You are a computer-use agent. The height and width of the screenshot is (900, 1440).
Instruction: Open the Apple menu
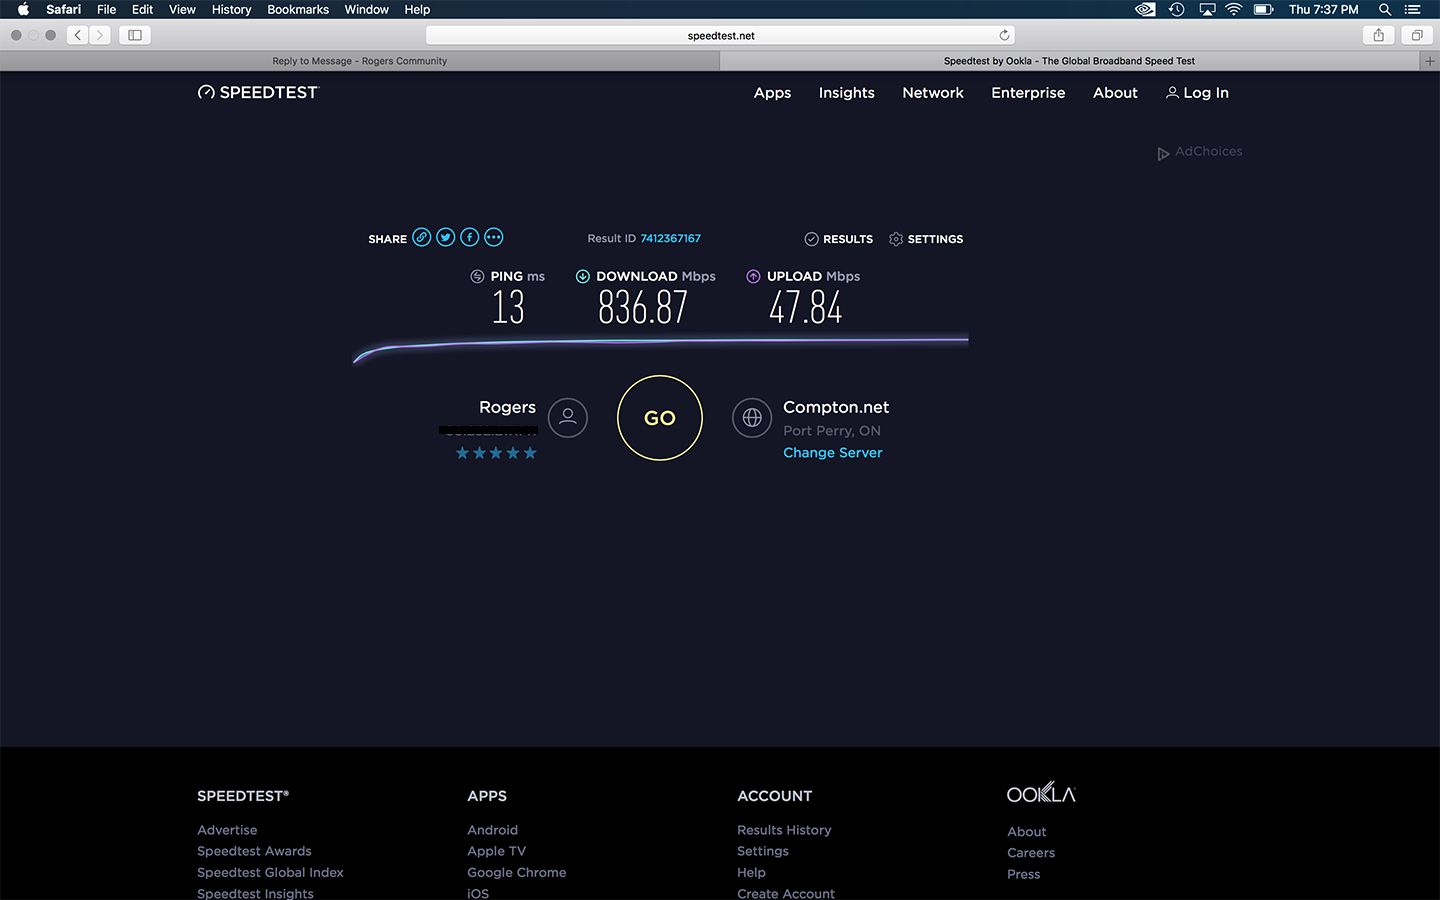pos(22,9)
